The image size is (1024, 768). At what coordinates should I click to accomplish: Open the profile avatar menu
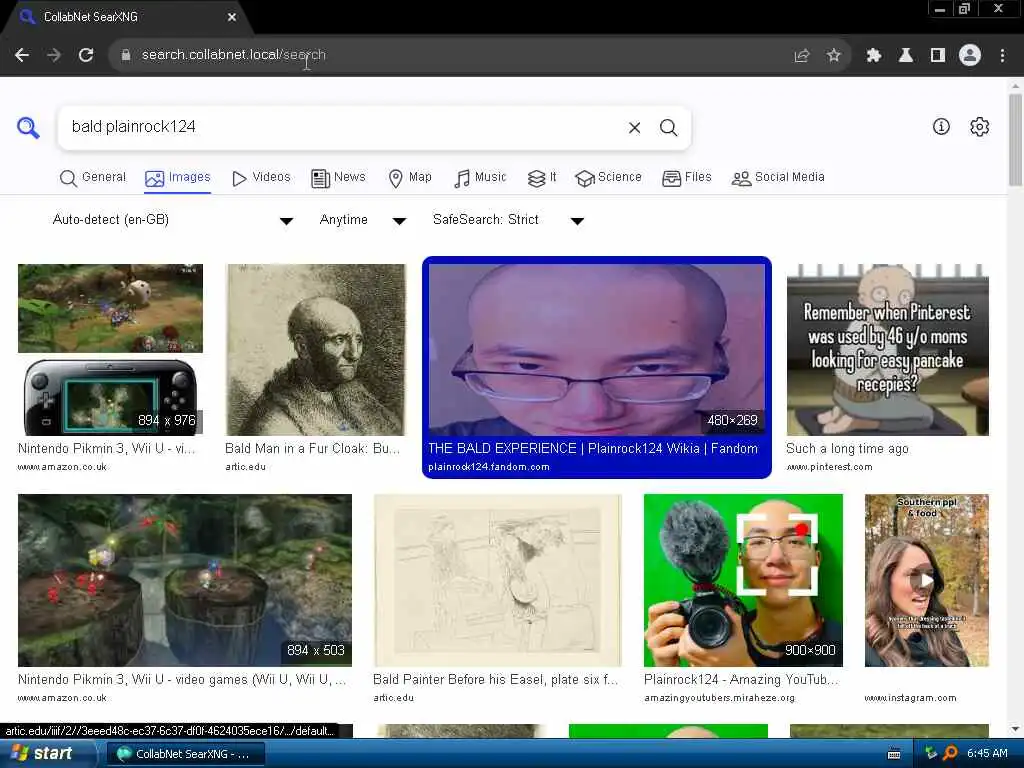(970, 55)
